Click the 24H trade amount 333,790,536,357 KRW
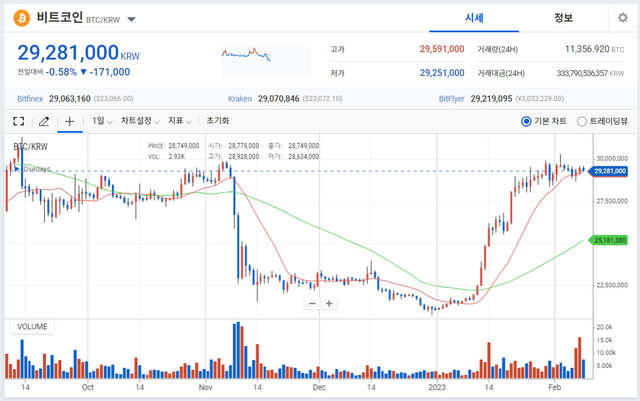 [x=590, y=74]
